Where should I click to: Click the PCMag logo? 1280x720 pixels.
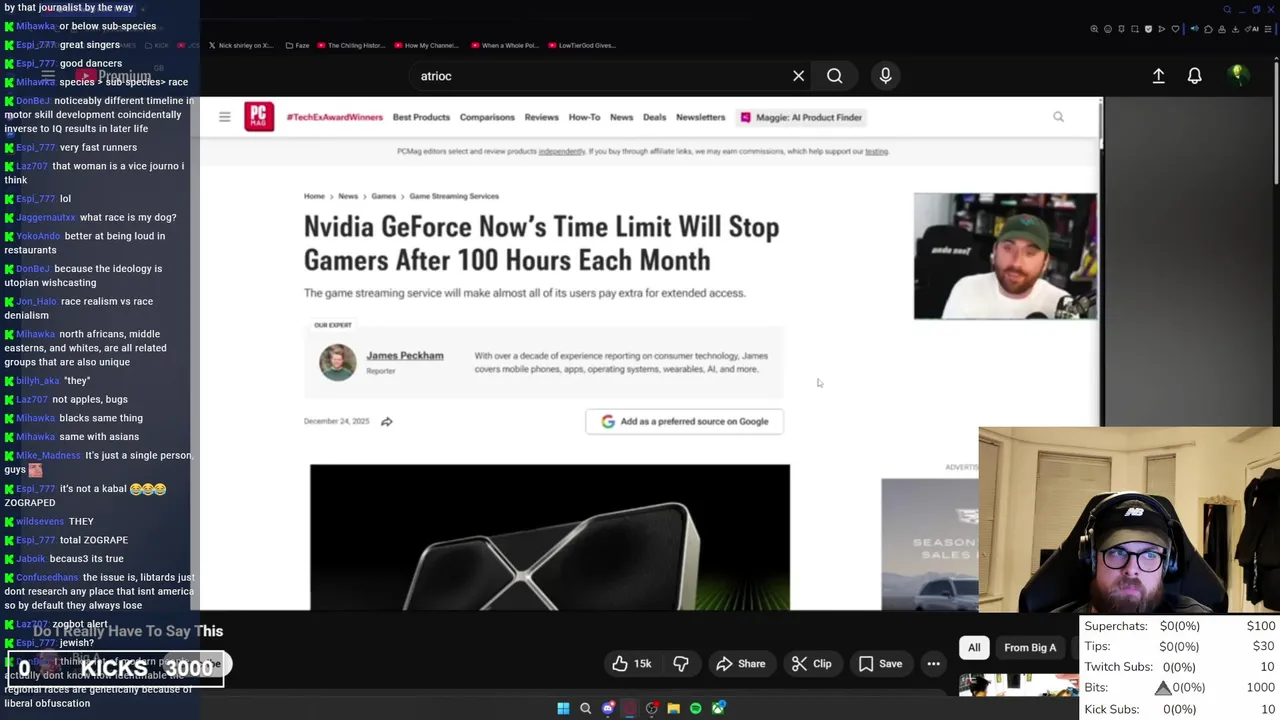(259, 117)
